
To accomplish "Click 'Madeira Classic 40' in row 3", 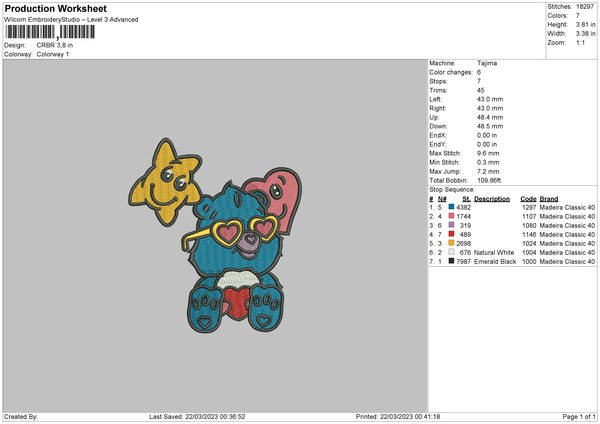I will coord(567,225).
